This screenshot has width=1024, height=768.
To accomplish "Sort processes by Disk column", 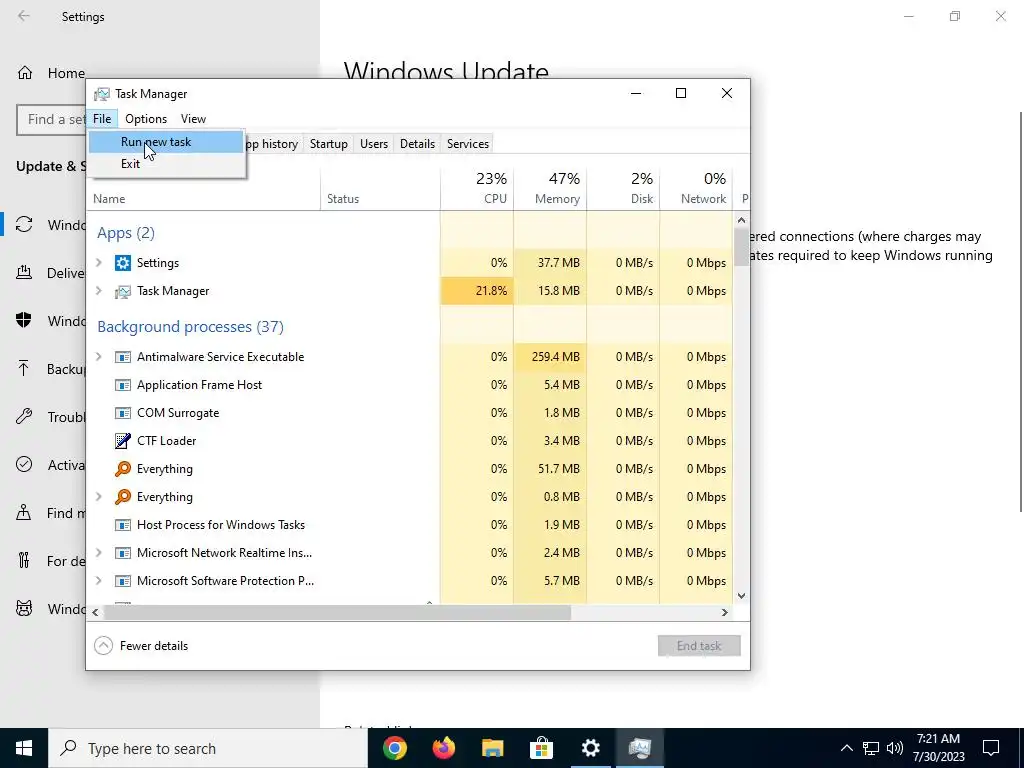I will (624, 189).
